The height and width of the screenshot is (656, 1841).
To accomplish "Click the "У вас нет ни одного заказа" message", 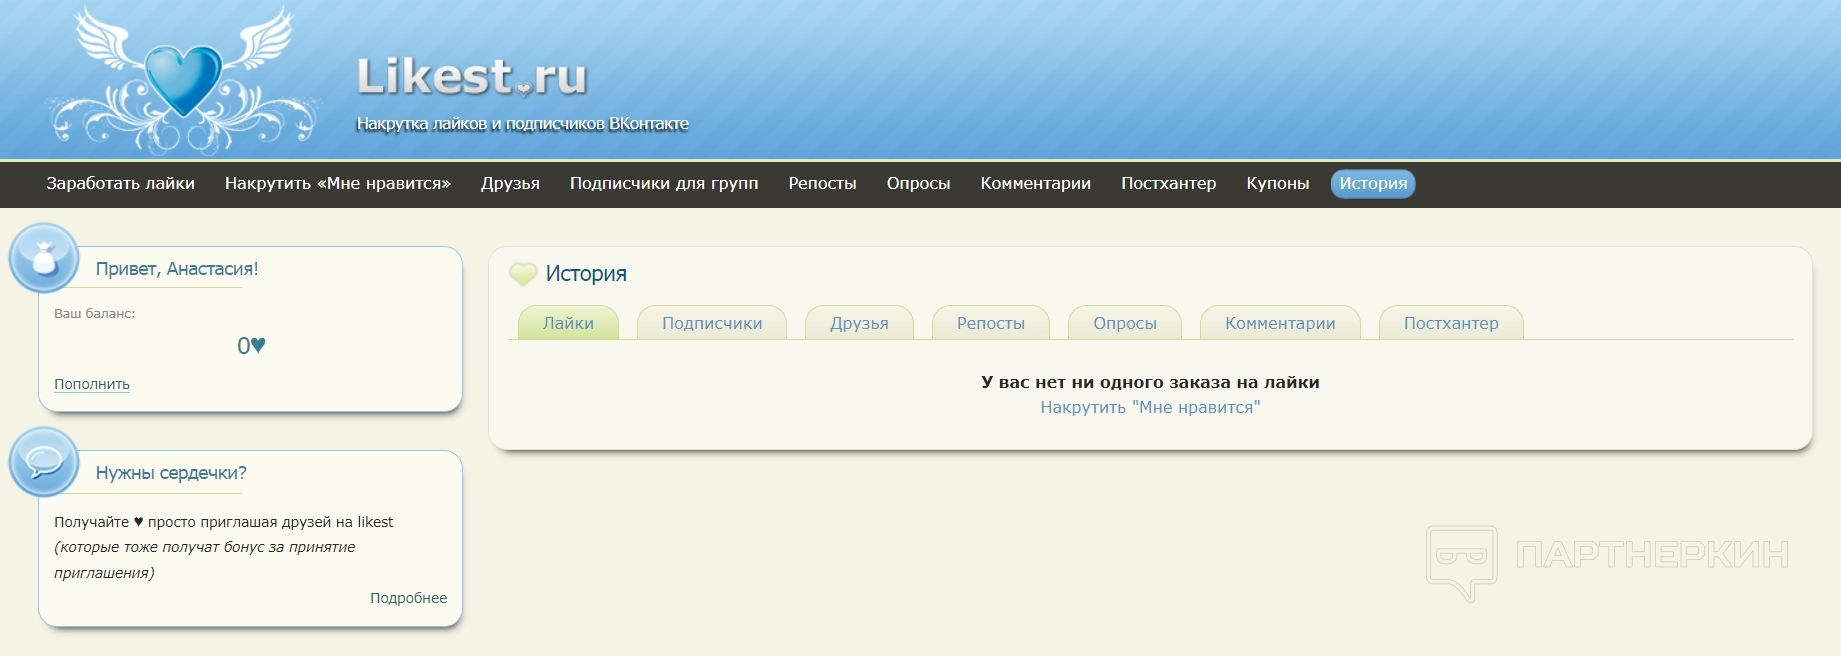I will click(1150, 382).
